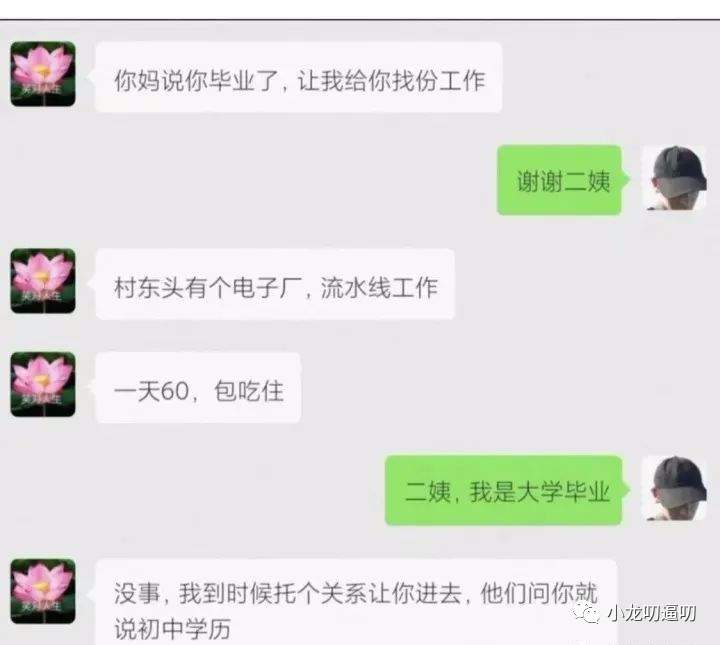Select the 一天60，包吃住 bubble
The height and width of the screenshot is (645, 720).
[x=198, y=388]
